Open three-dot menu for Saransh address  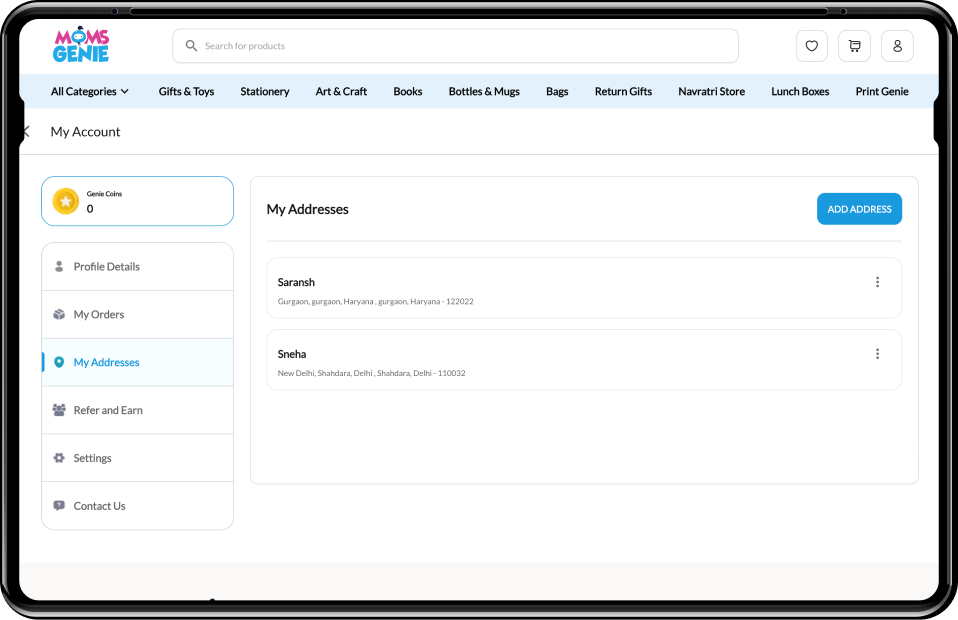tap(877, 282)
